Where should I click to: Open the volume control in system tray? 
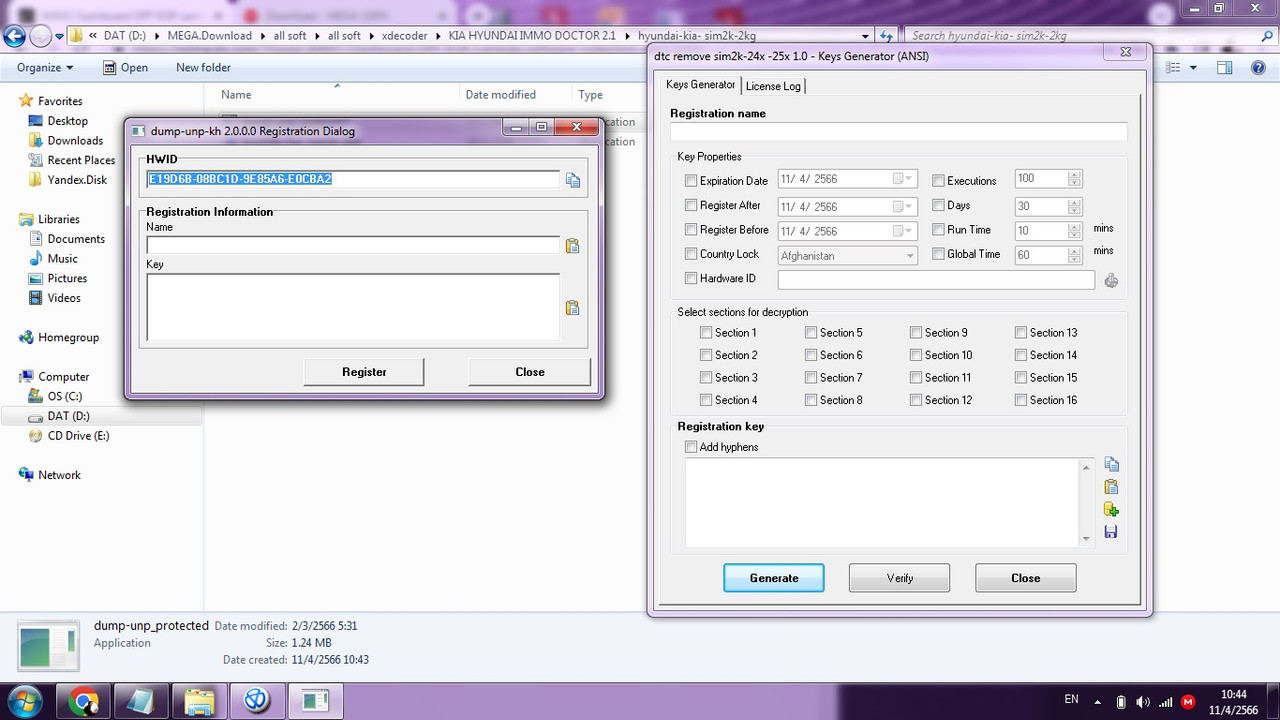[x=1143, y=702]
